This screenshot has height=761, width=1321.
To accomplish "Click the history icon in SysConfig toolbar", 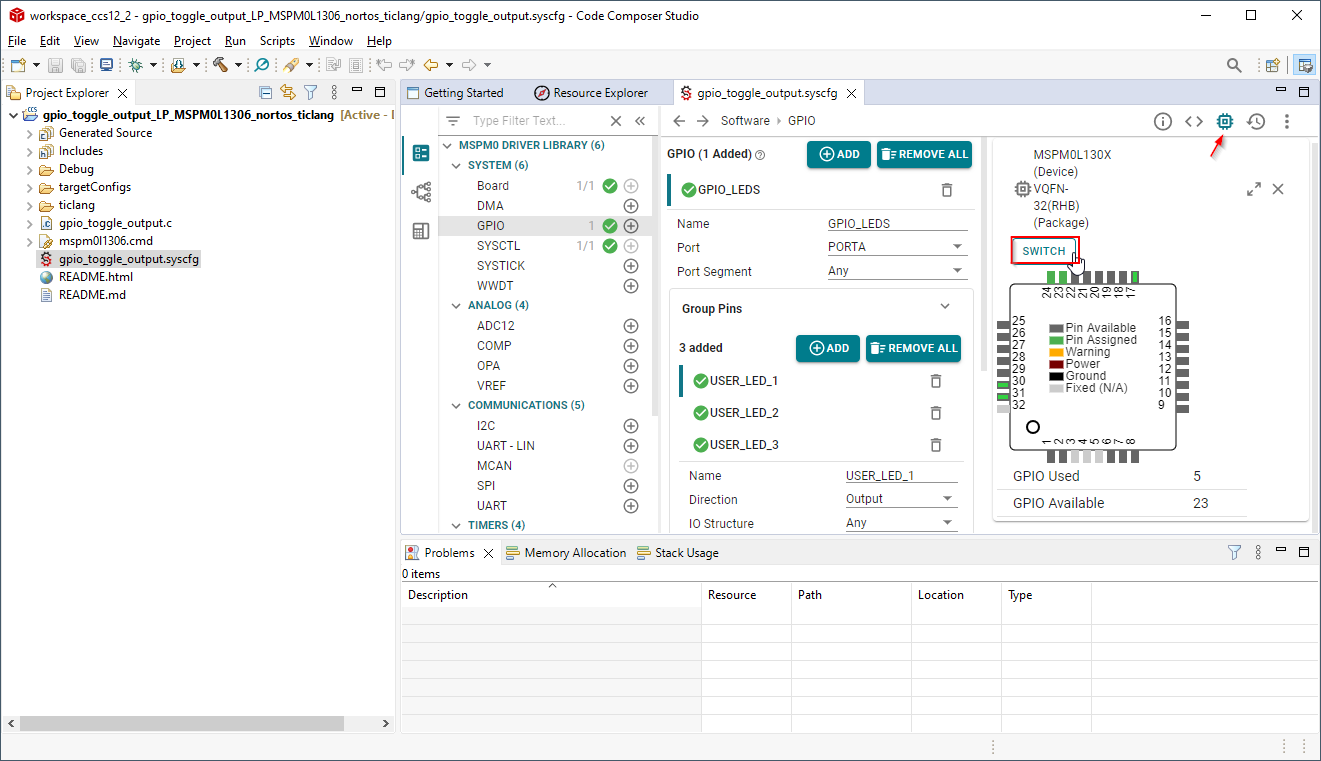I will (x=1256, y=121).
